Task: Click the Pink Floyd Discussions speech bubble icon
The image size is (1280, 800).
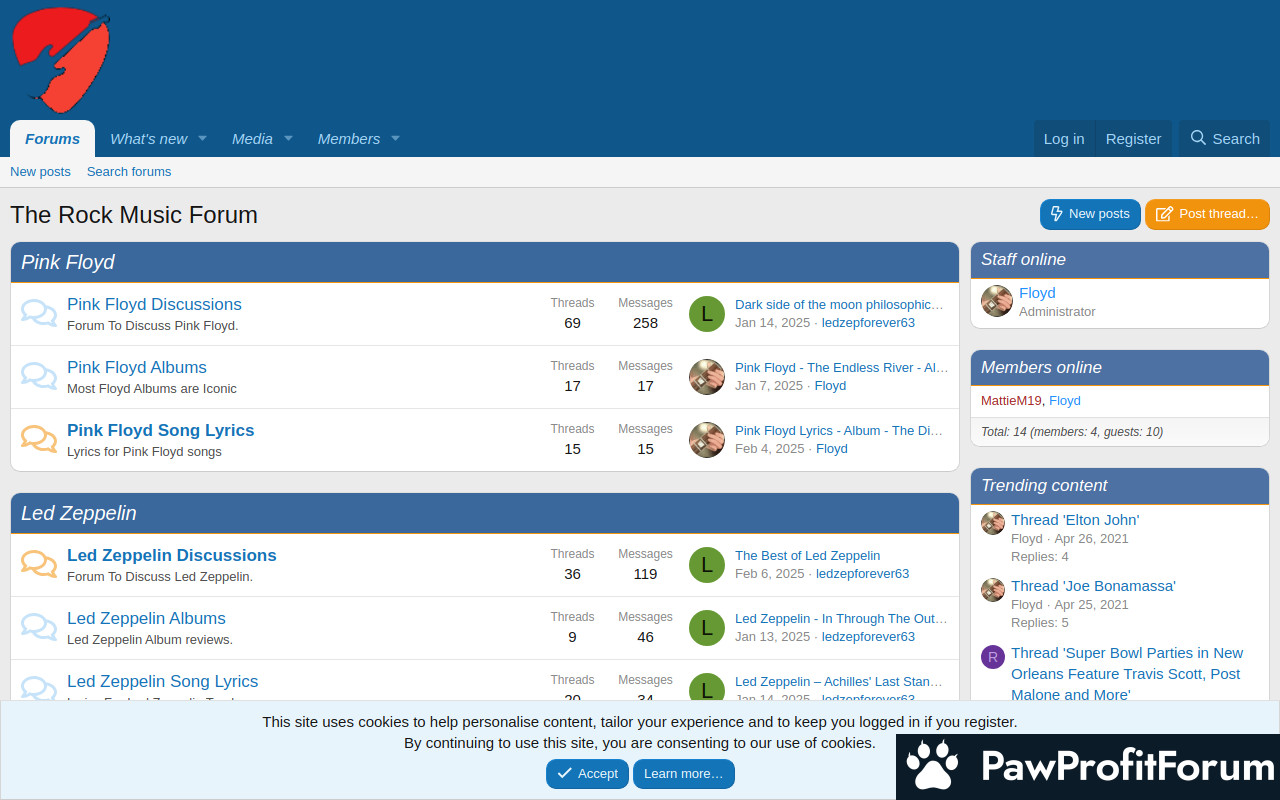Action: 39,313
